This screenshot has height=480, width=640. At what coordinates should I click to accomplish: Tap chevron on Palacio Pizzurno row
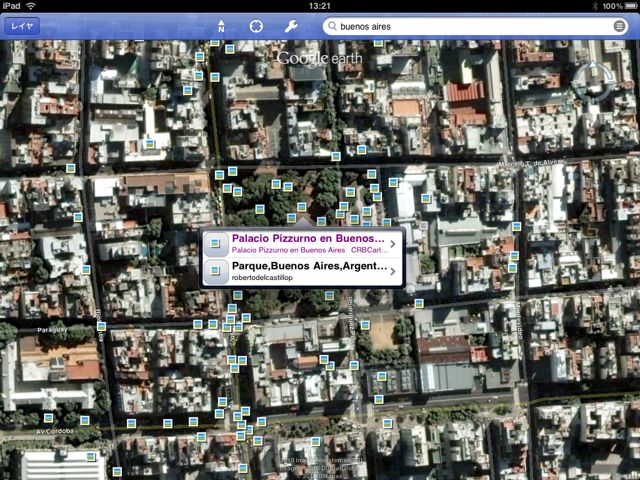click(x=393, y=244)
